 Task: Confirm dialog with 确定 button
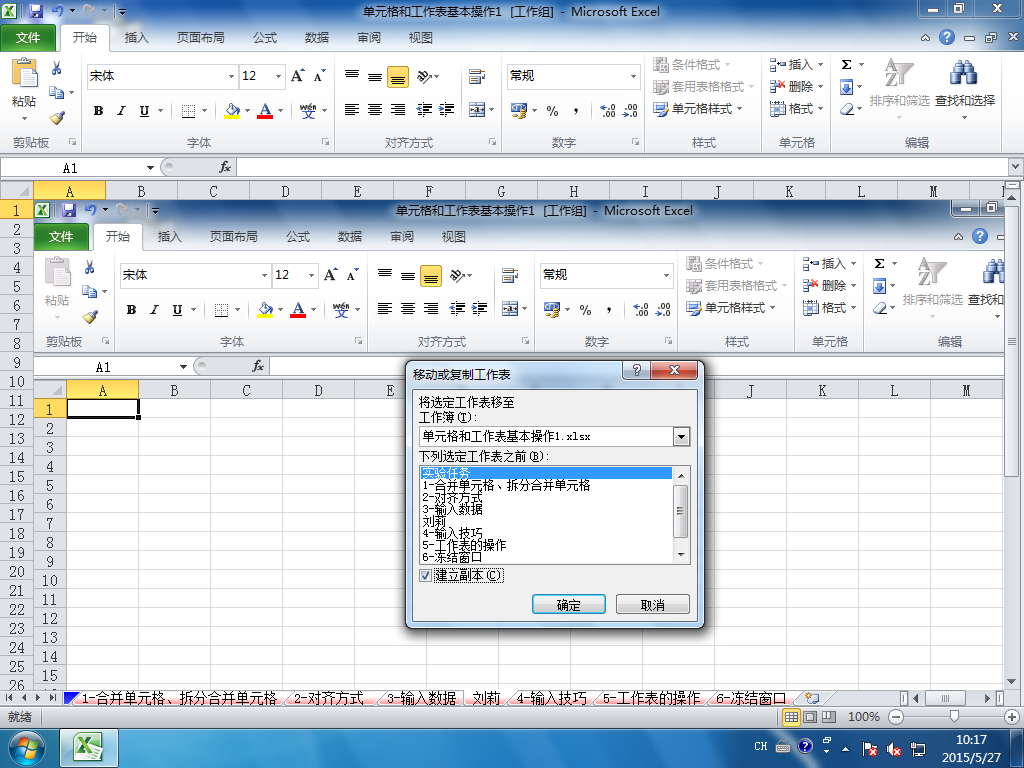[569, 604]
